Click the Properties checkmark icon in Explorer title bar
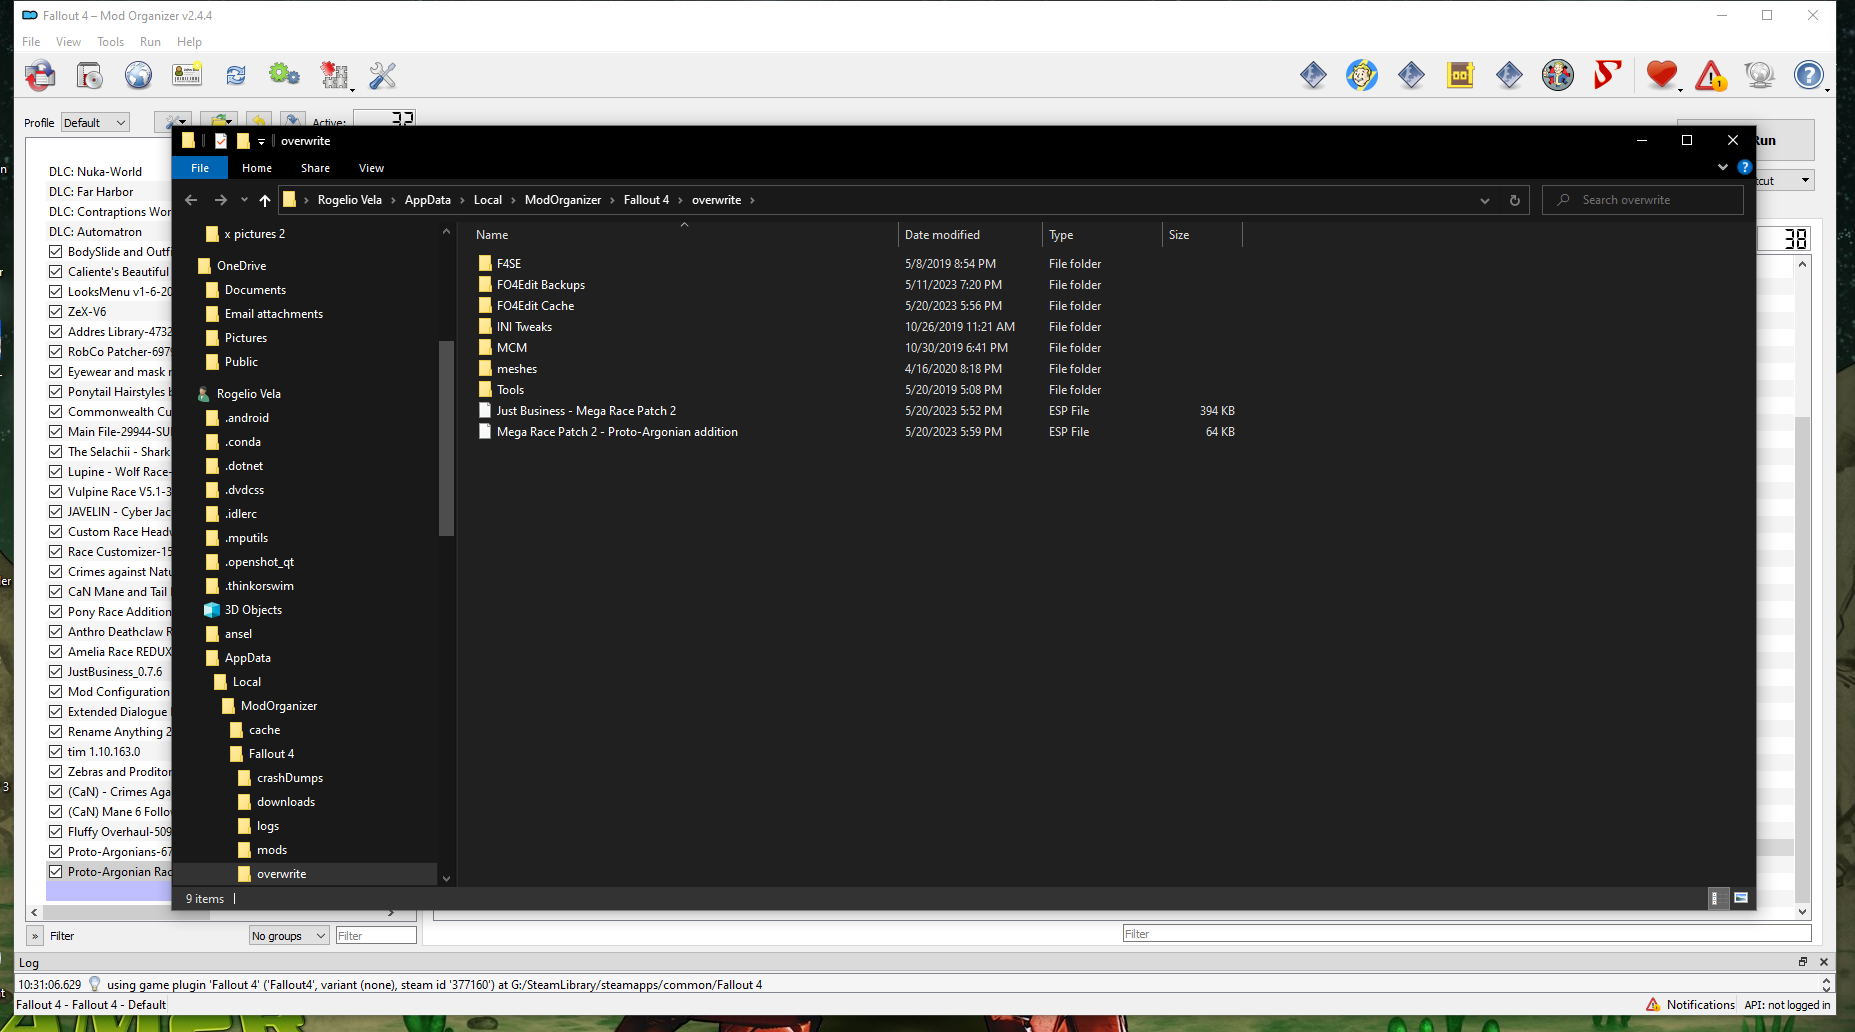 [x=221, y=141]
